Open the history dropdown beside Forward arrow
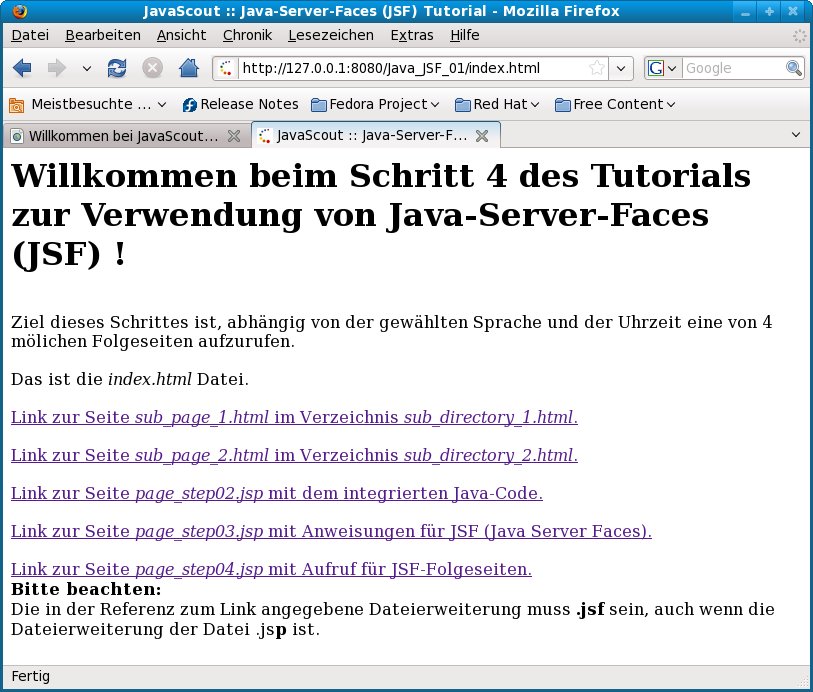 pyautogui.click(x=87, y=68)
